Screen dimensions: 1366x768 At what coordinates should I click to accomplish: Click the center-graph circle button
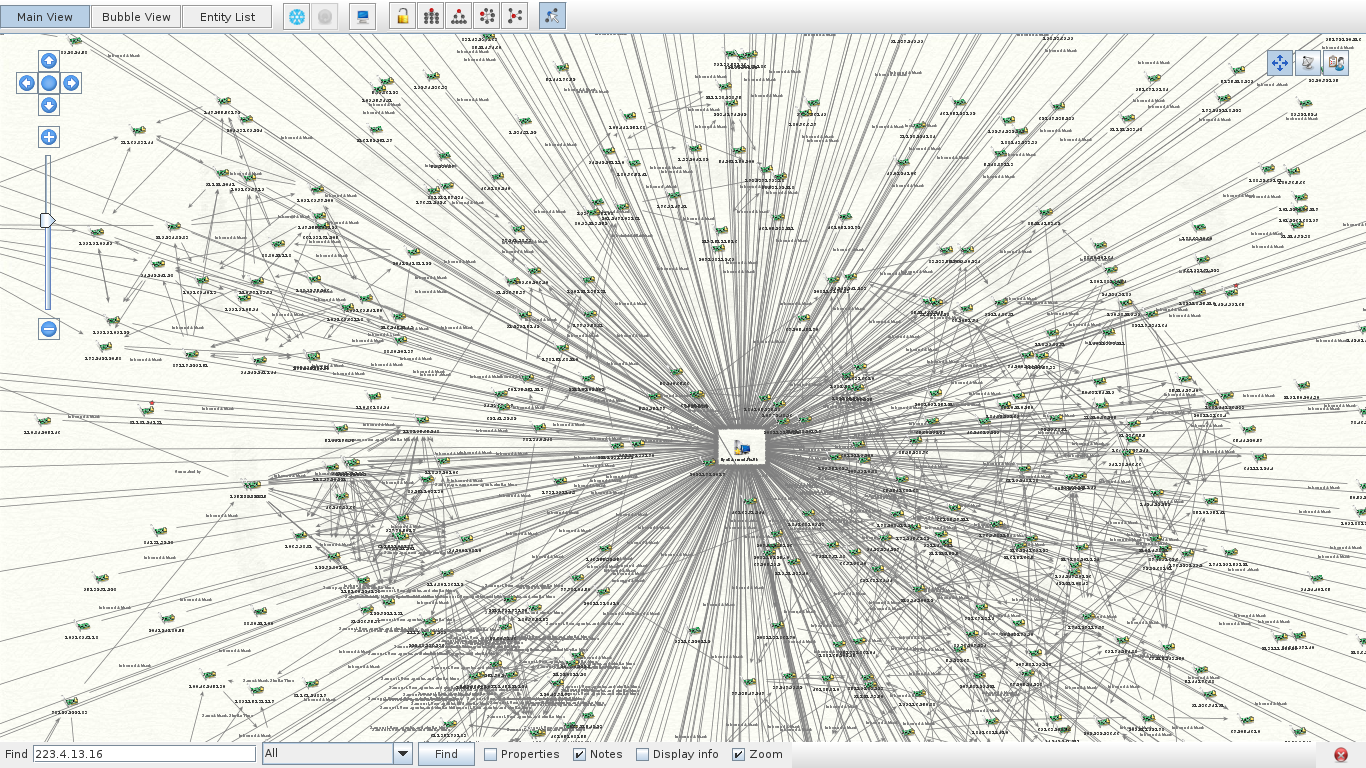49,83
